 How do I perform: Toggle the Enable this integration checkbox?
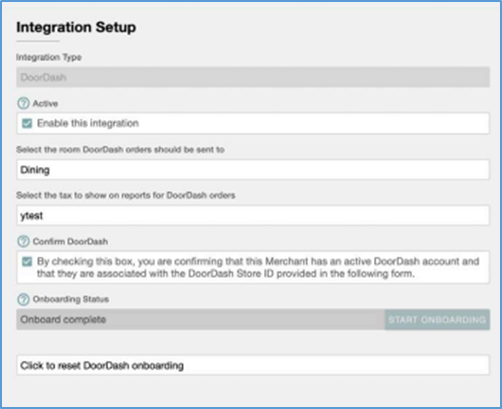click(x=27, y=123)
